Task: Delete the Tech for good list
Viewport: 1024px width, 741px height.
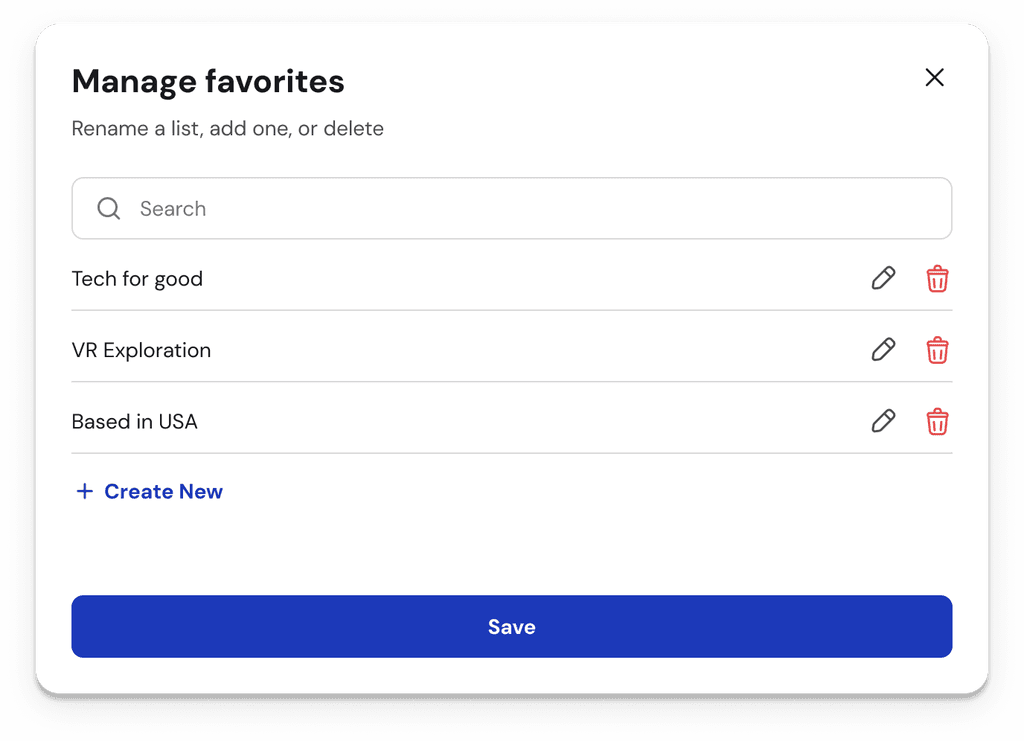Action: (937, 279)
